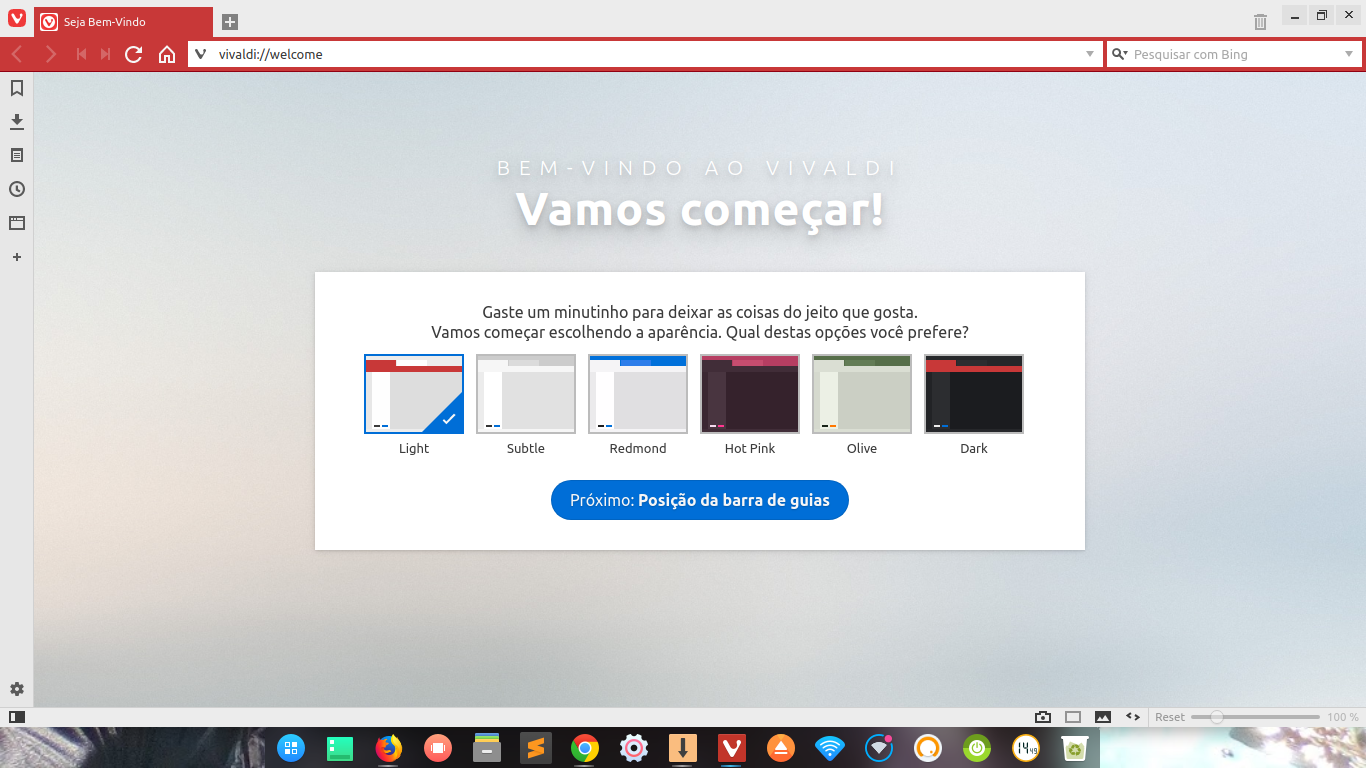The image size is (1366, 768).
Task: Open the screen recorder dock icon
Action: point(438,748)
